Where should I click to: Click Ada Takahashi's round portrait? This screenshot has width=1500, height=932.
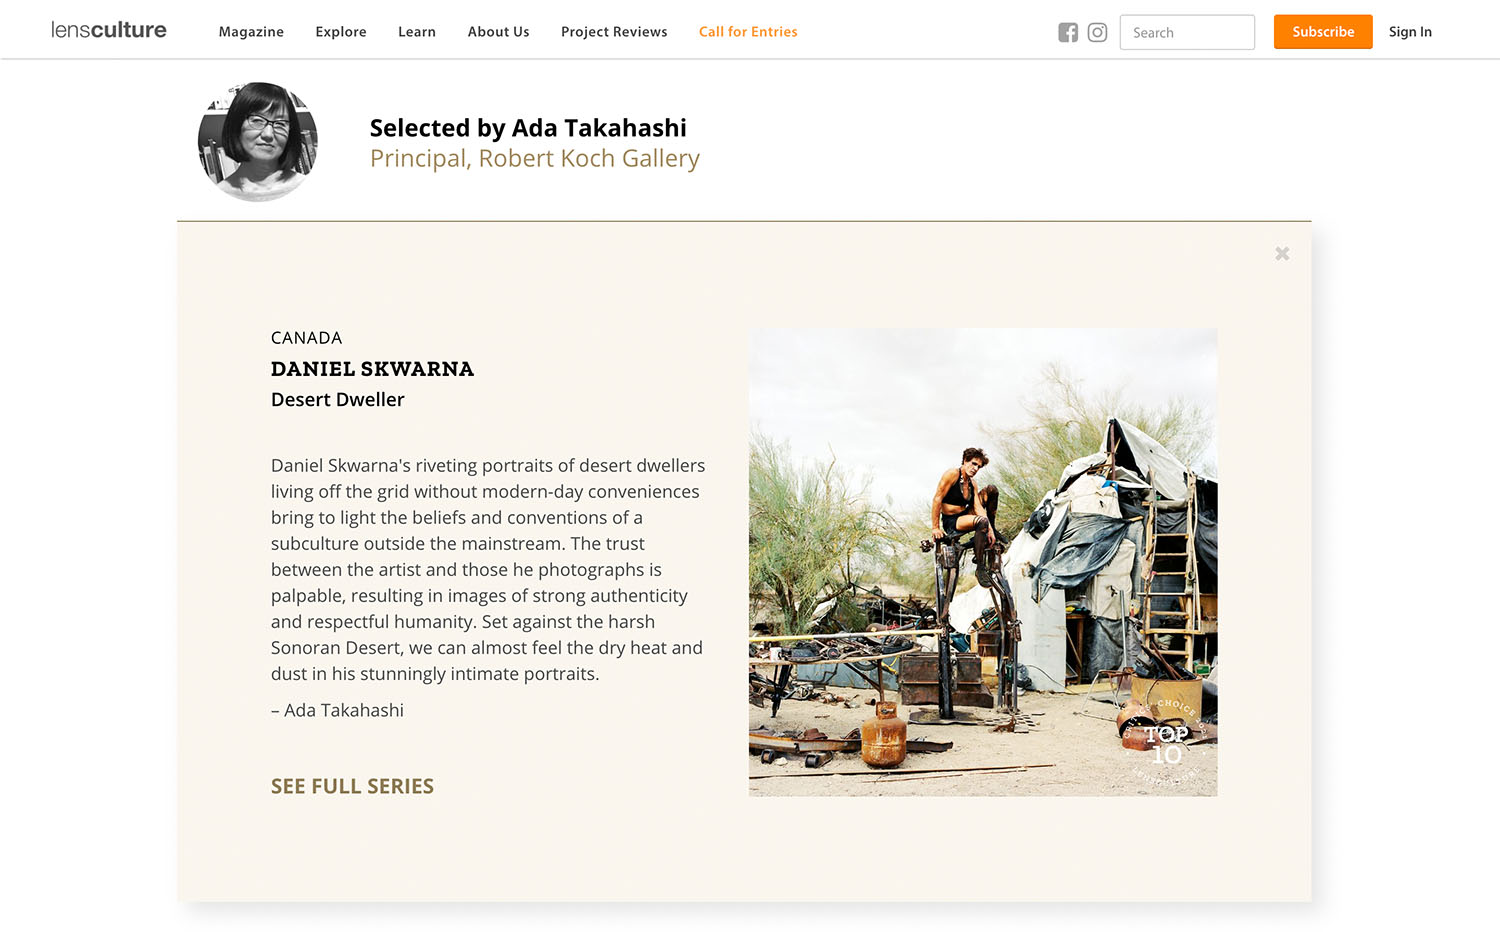[258, 141]
